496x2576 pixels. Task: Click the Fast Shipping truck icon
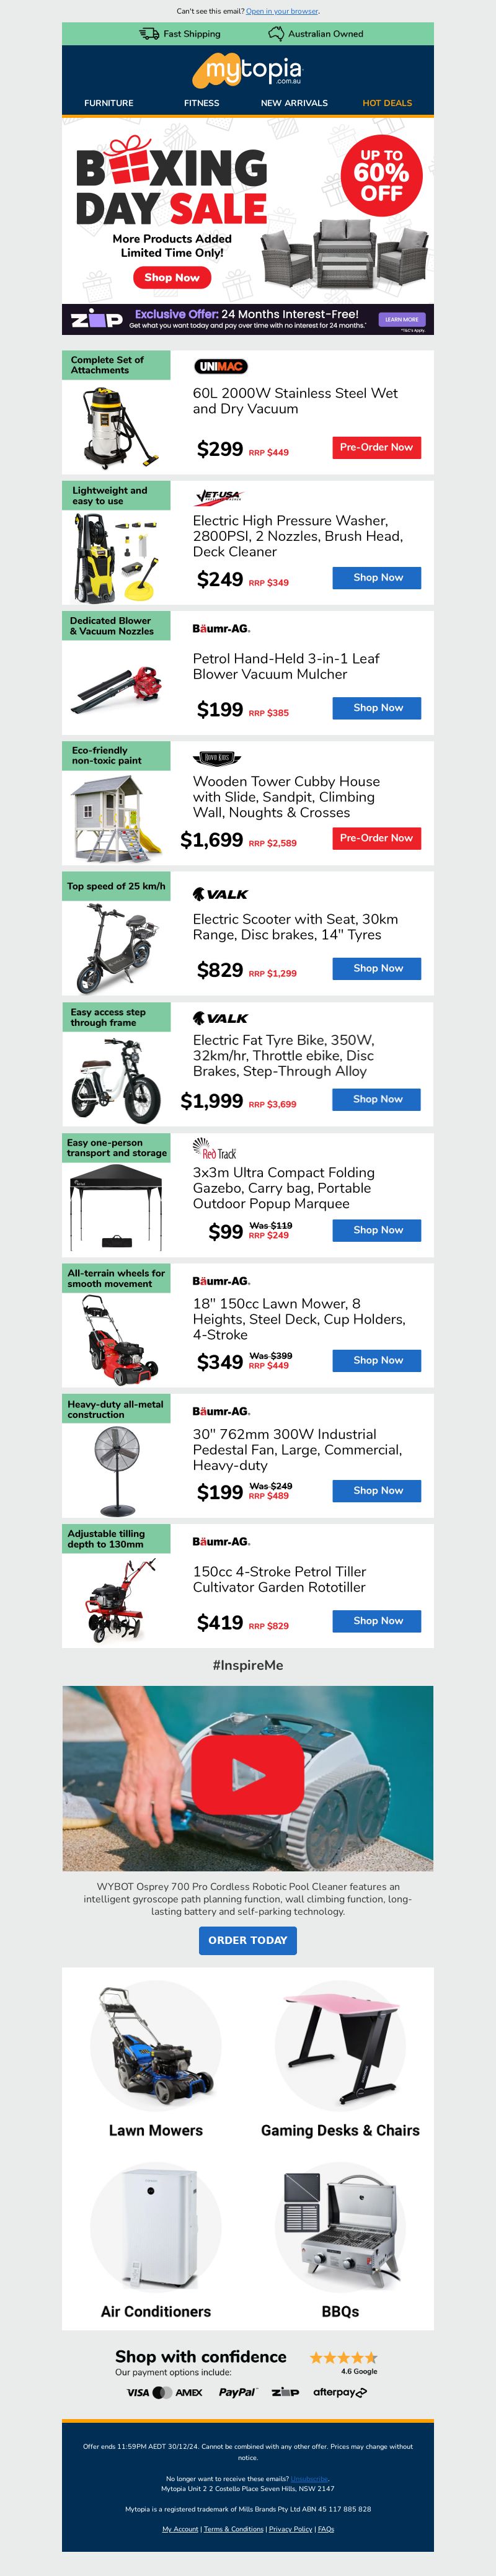coord(149,33)
